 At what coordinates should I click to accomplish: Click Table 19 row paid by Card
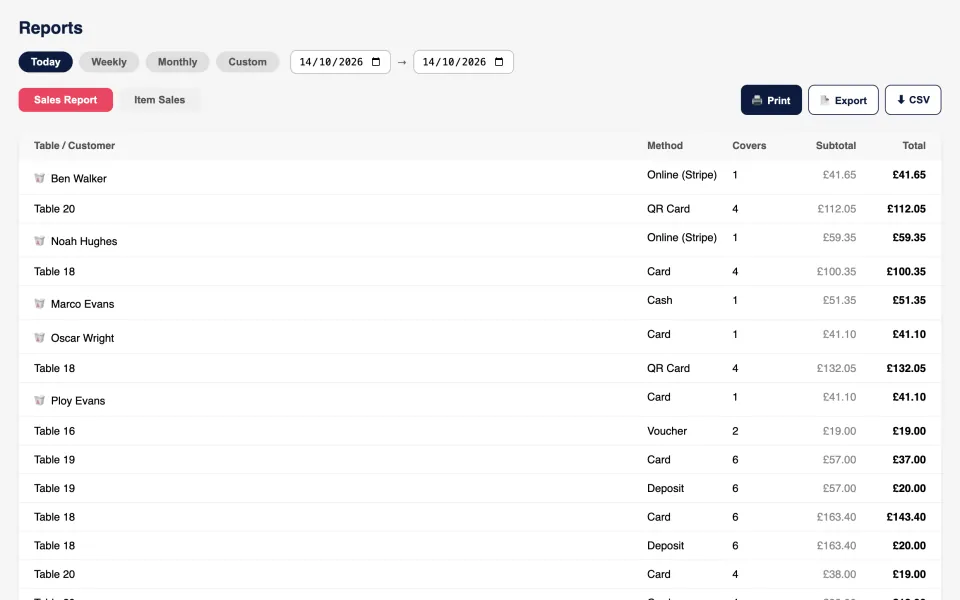(480, 459)
